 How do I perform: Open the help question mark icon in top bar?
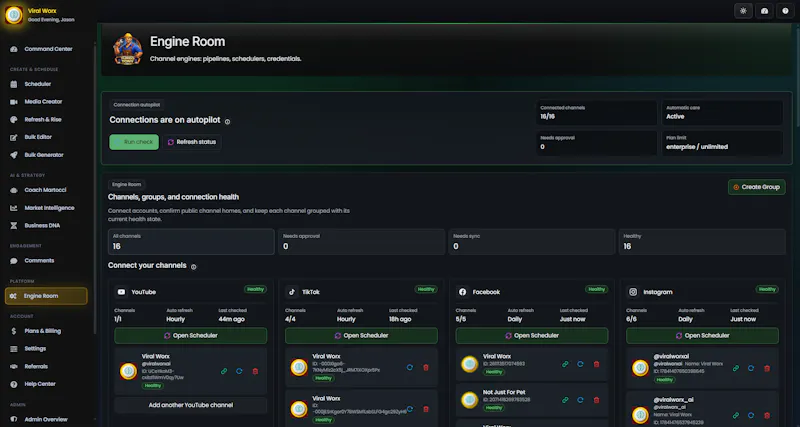[785, 11]
